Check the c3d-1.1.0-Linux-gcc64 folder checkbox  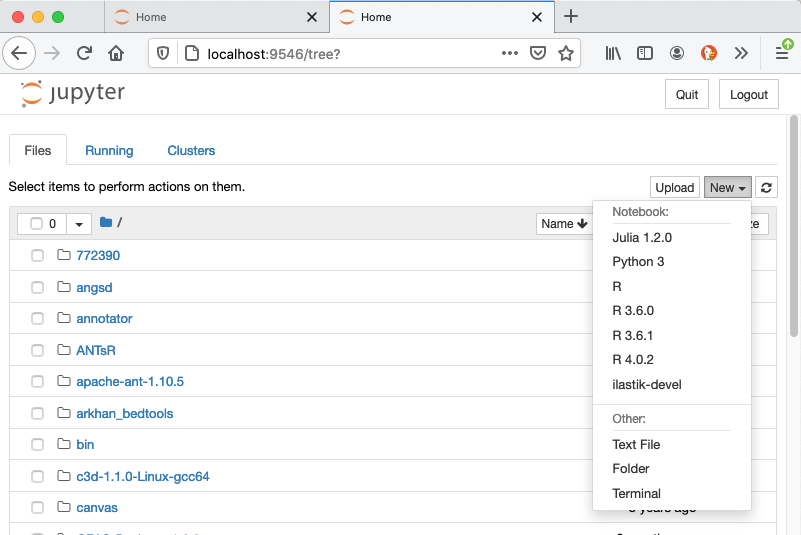[37, 476]
